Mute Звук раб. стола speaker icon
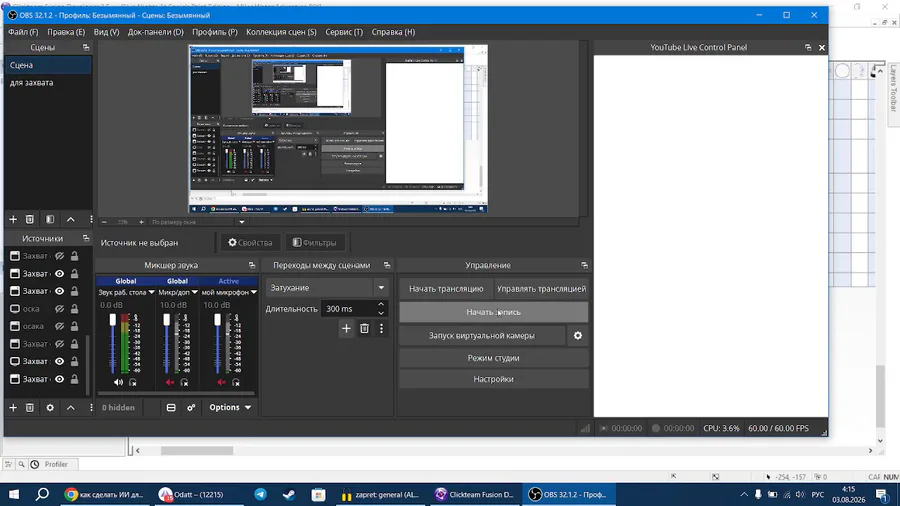This screenshot has width=900, height=506. pos(118,382)
